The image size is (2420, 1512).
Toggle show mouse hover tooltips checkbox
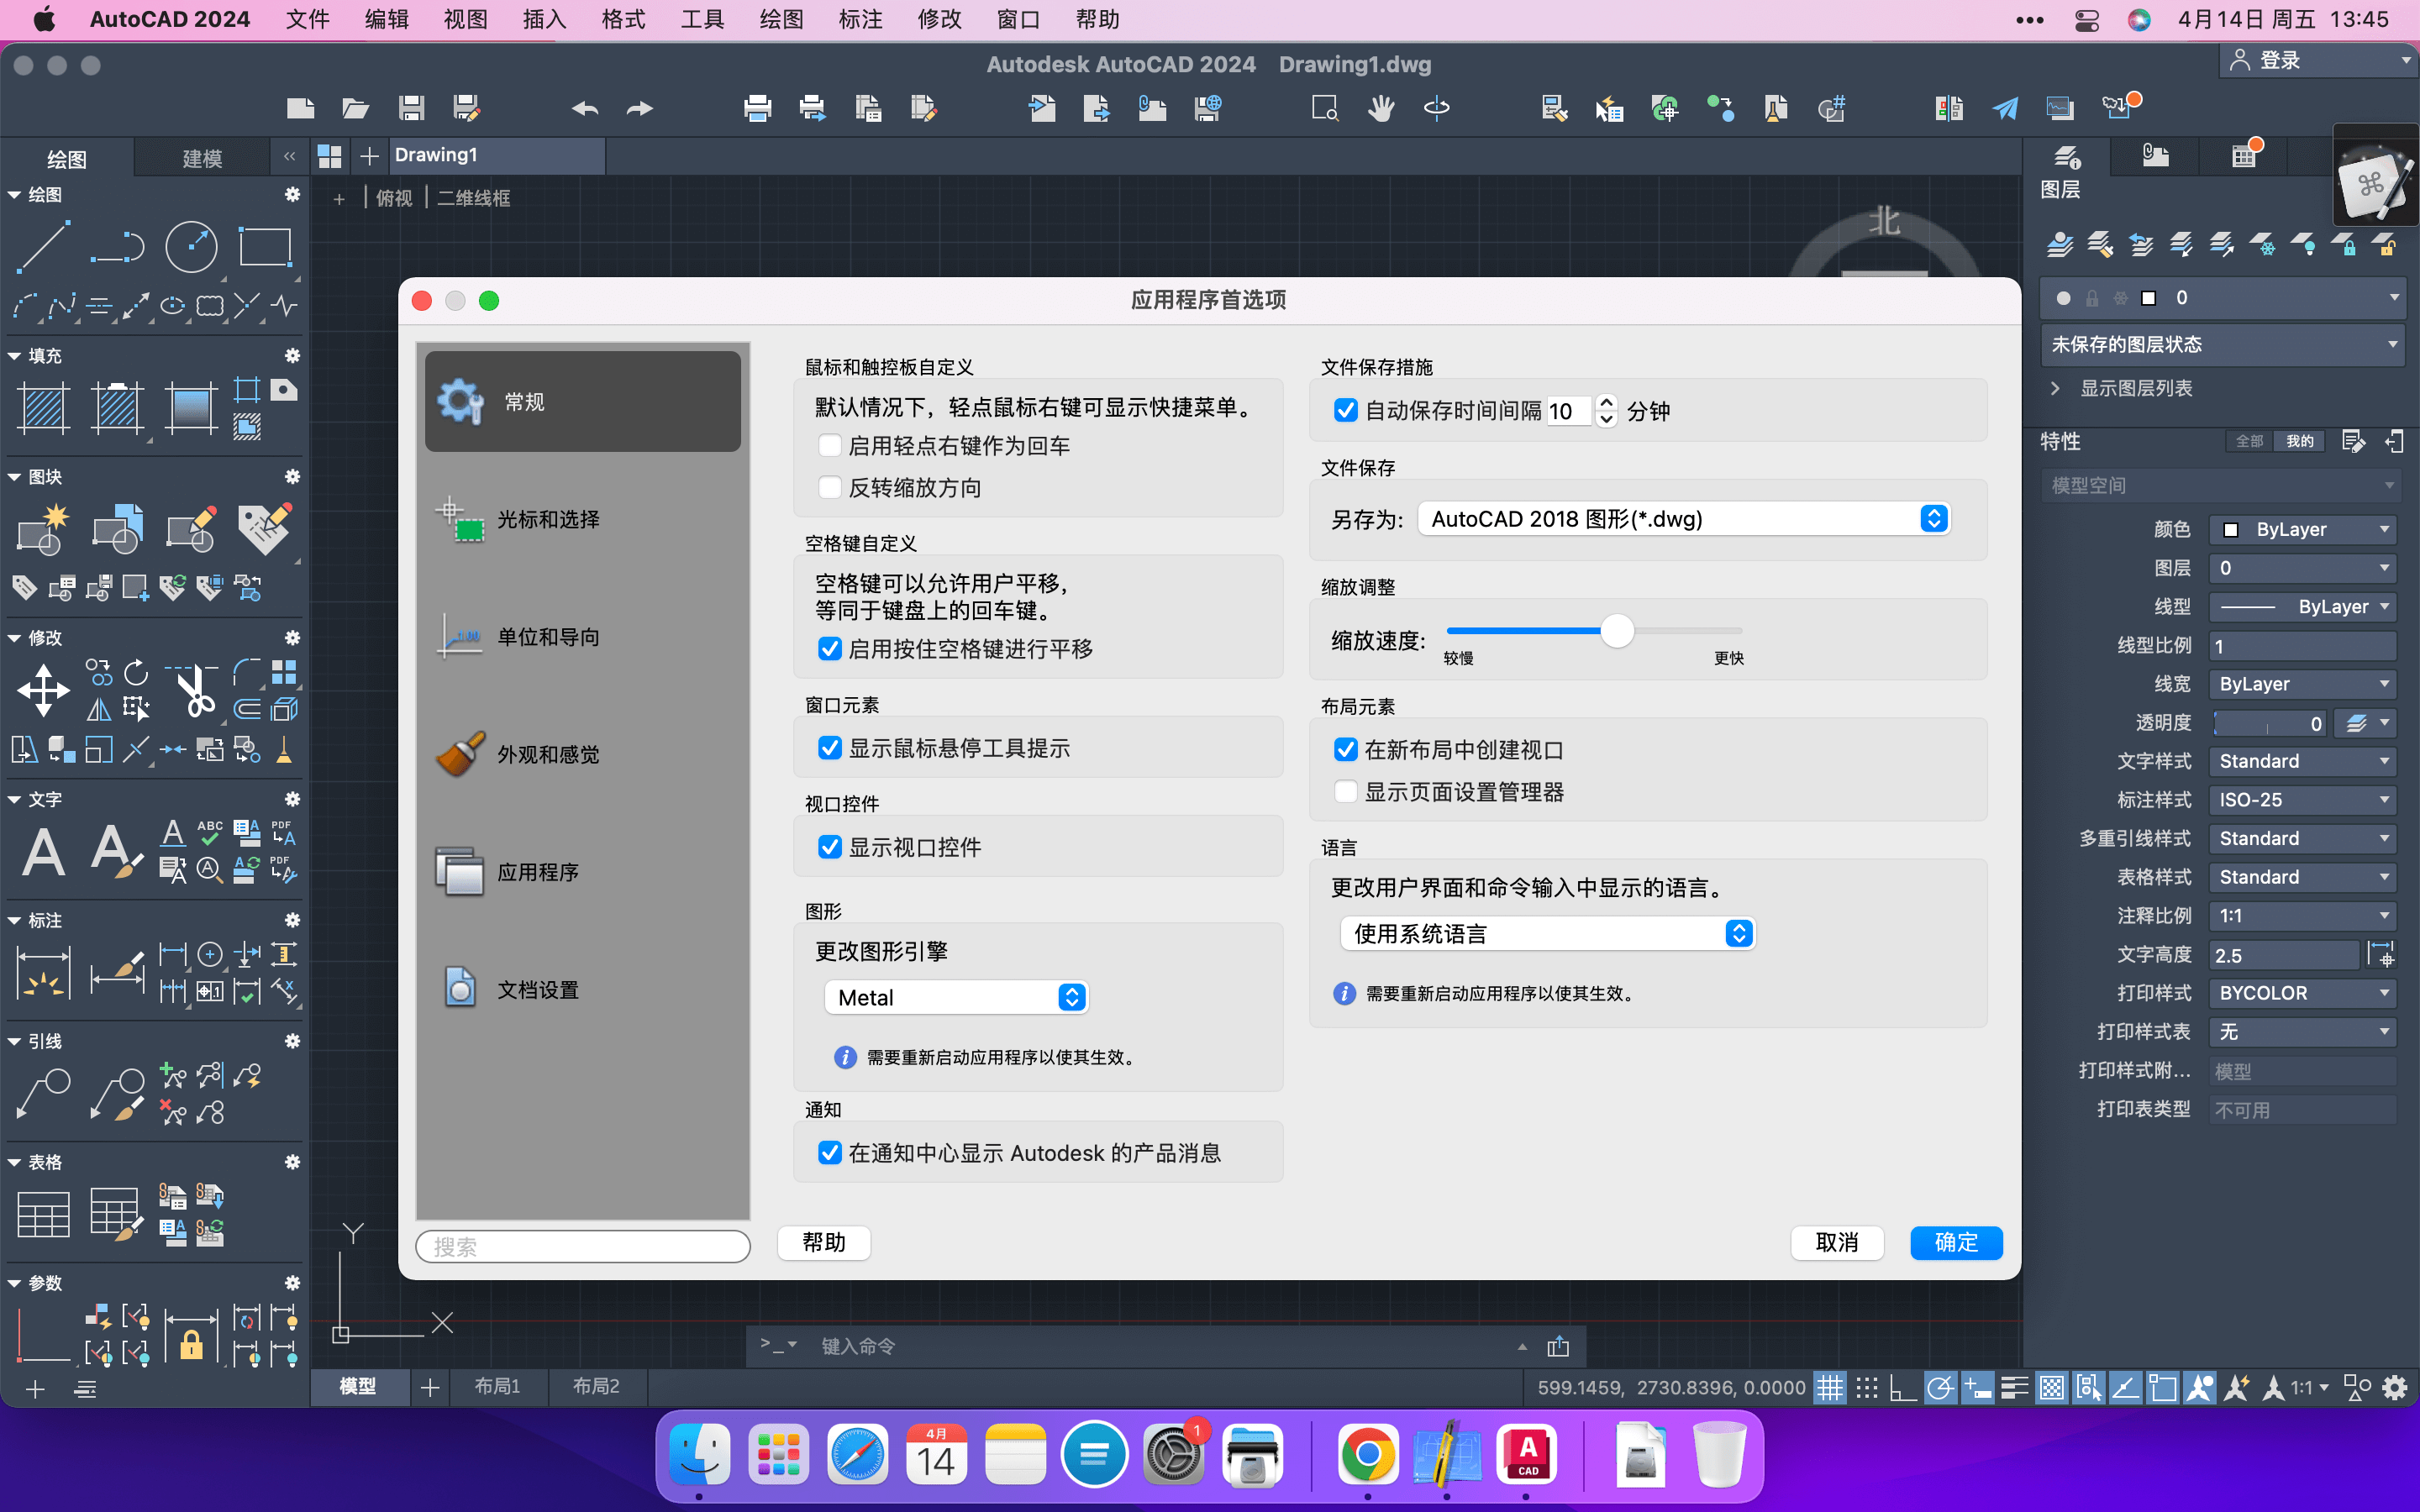click(x=829, y=747)
